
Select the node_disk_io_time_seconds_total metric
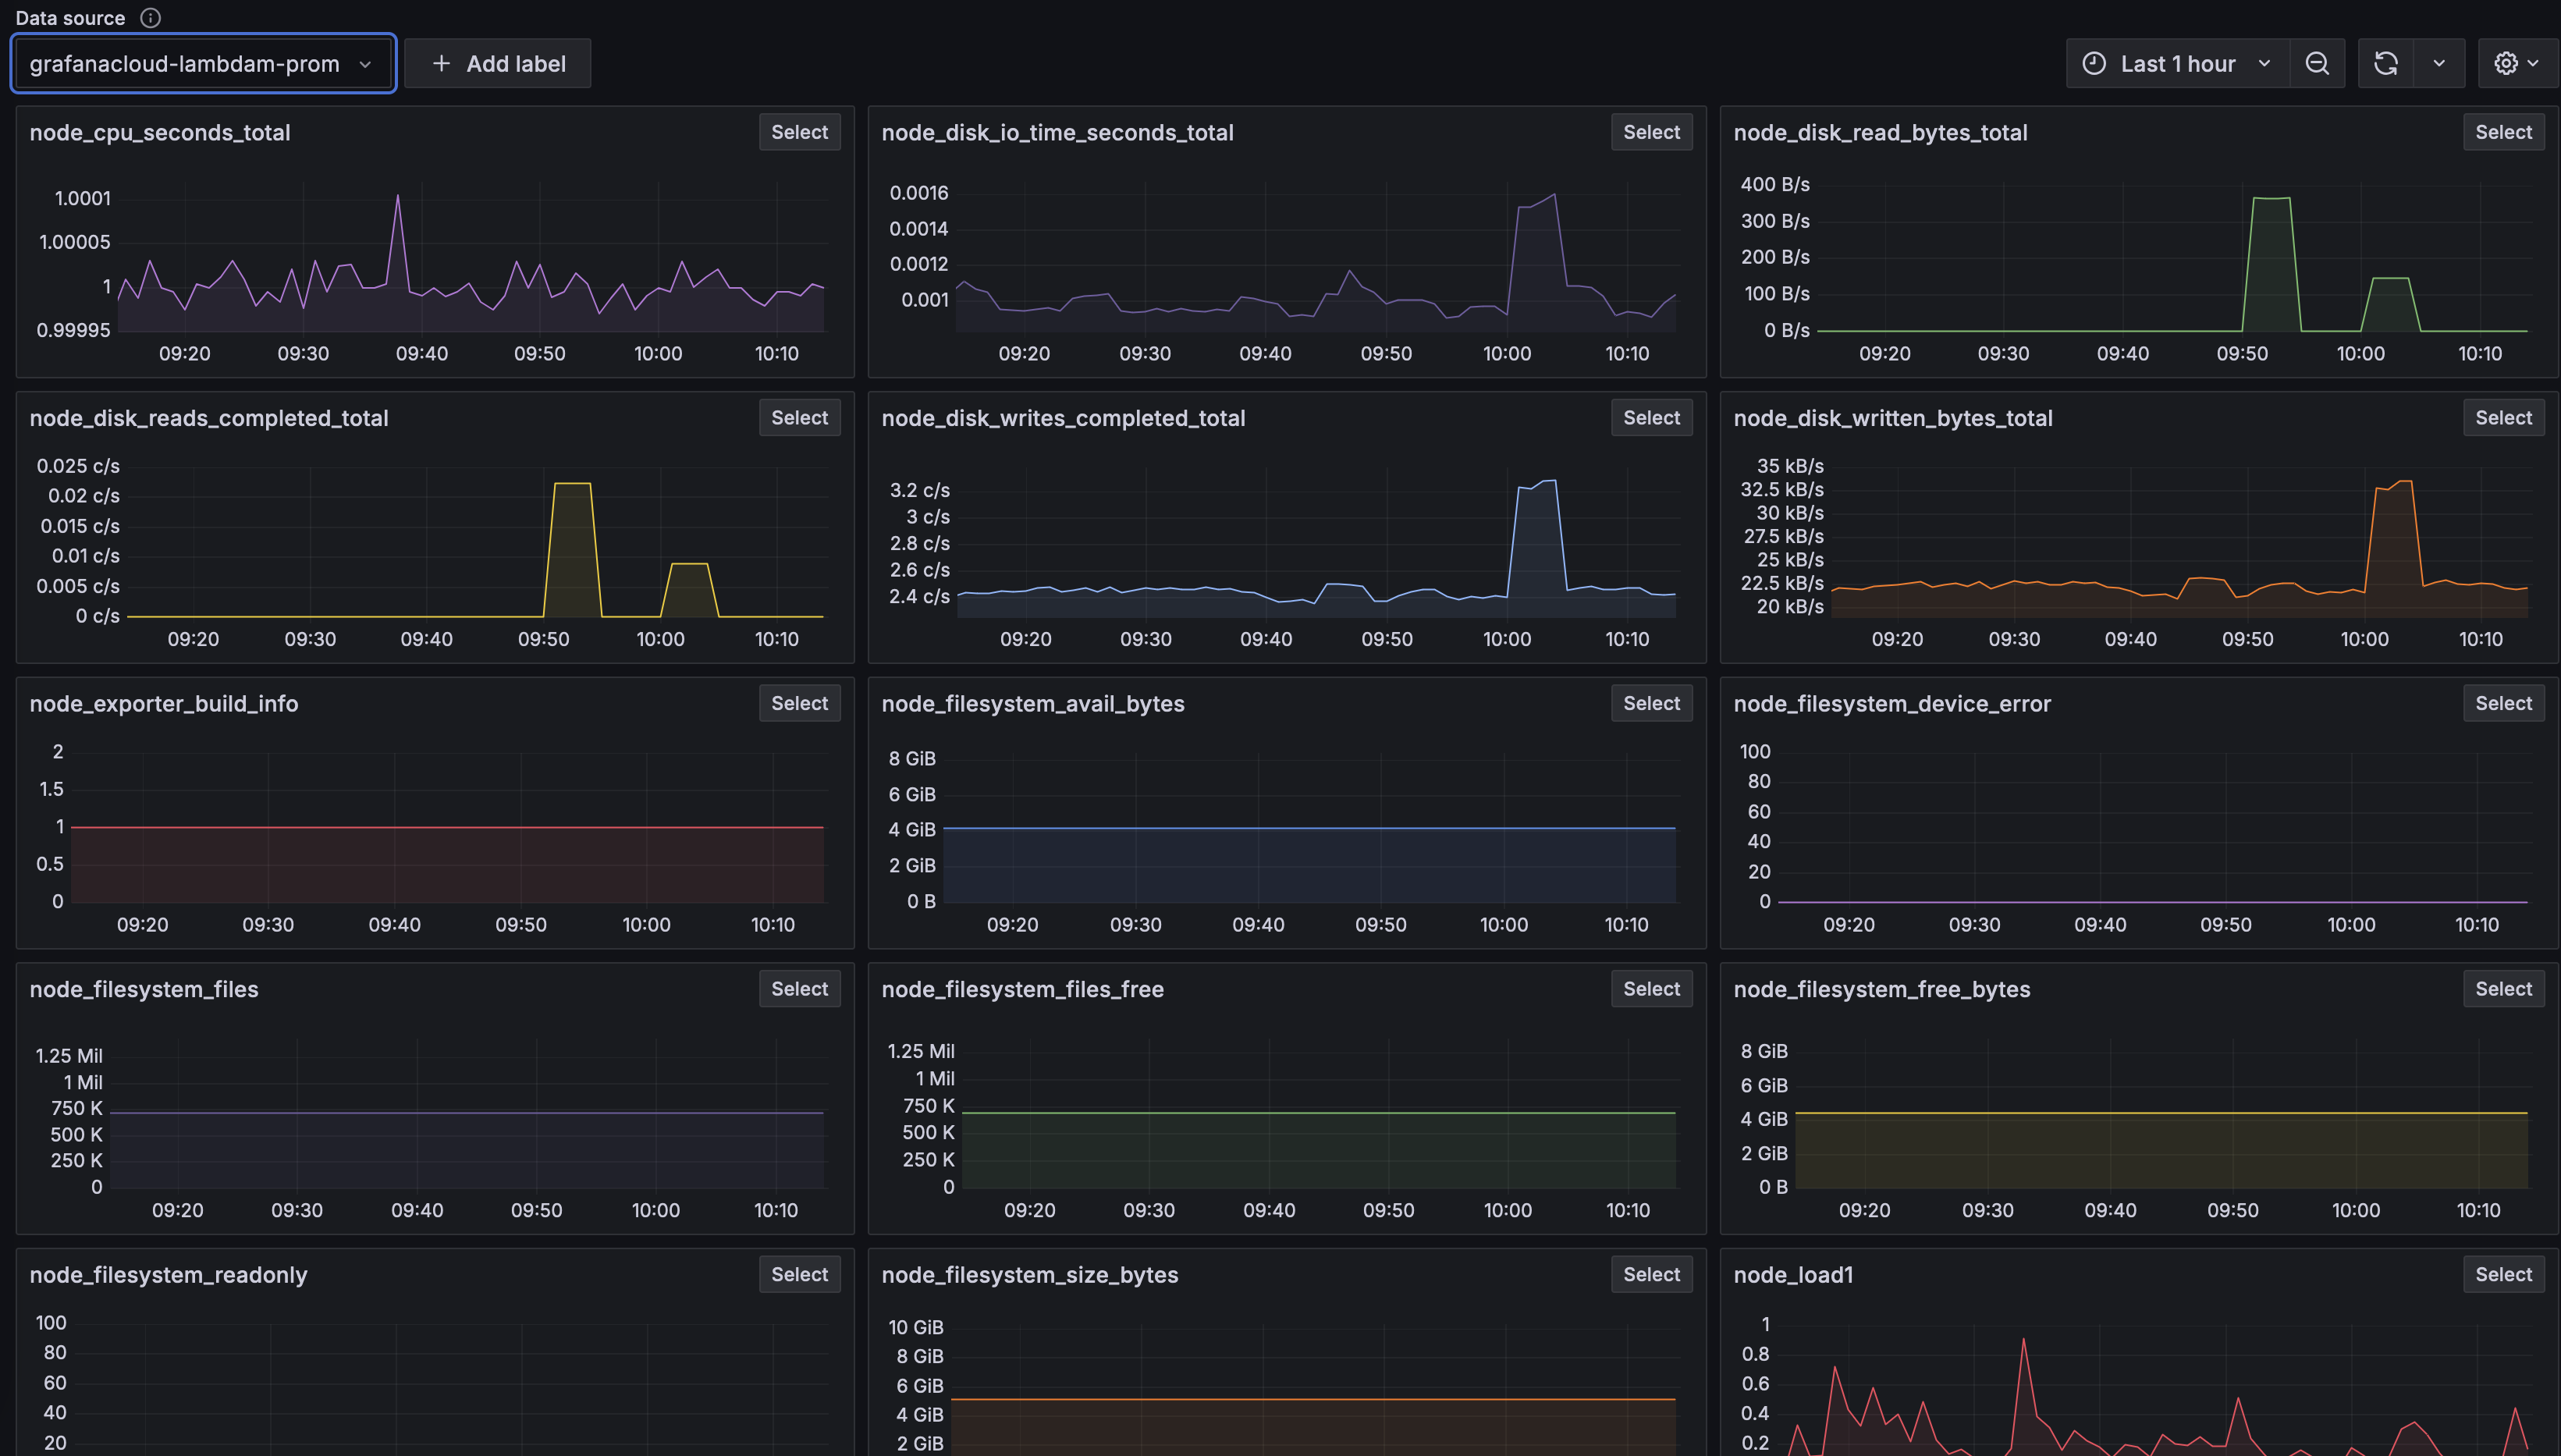pos(1651,132)
